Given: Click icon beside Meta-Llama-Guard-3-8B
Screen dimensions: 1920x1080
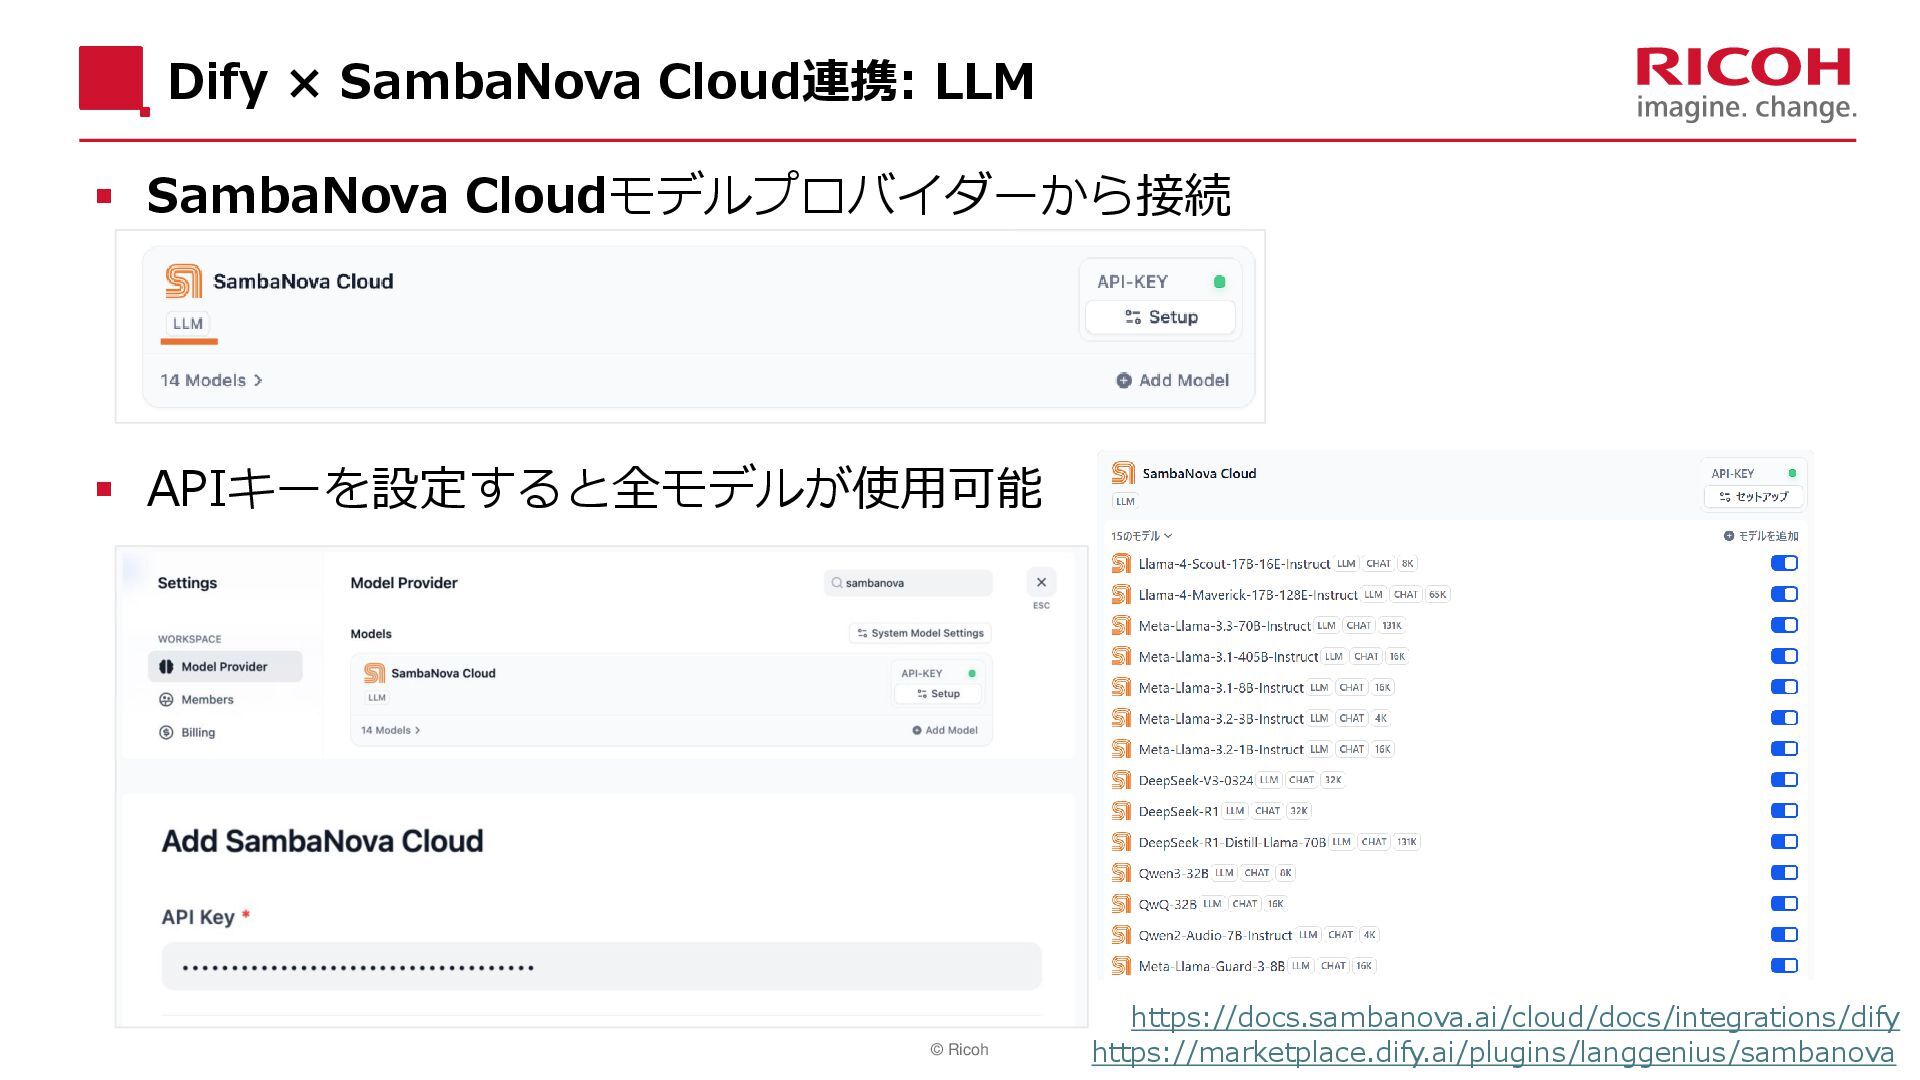Looking at the screenshot, I should point(1121,967).
